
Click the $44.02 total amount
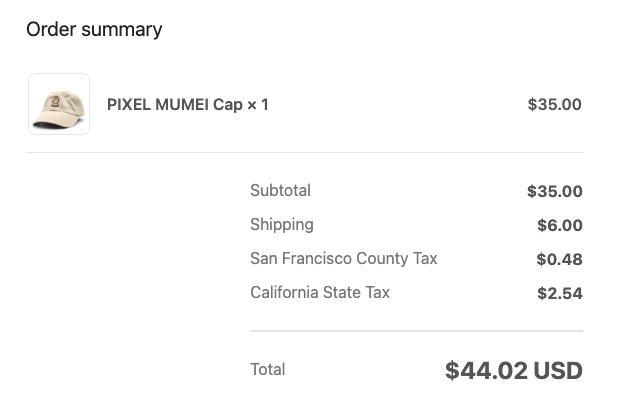click(486, 370)
